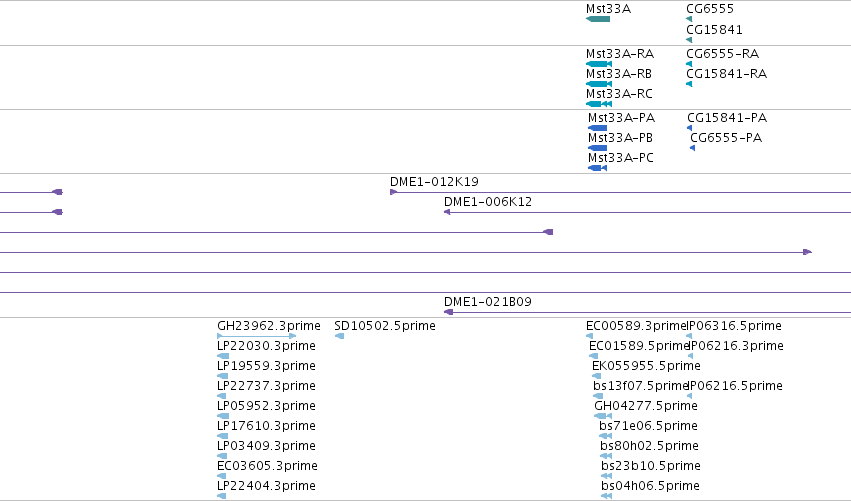This screenshot has height=501, width=851.
Task: Click the LP03409.3prime label
Action: click(266, 446)
